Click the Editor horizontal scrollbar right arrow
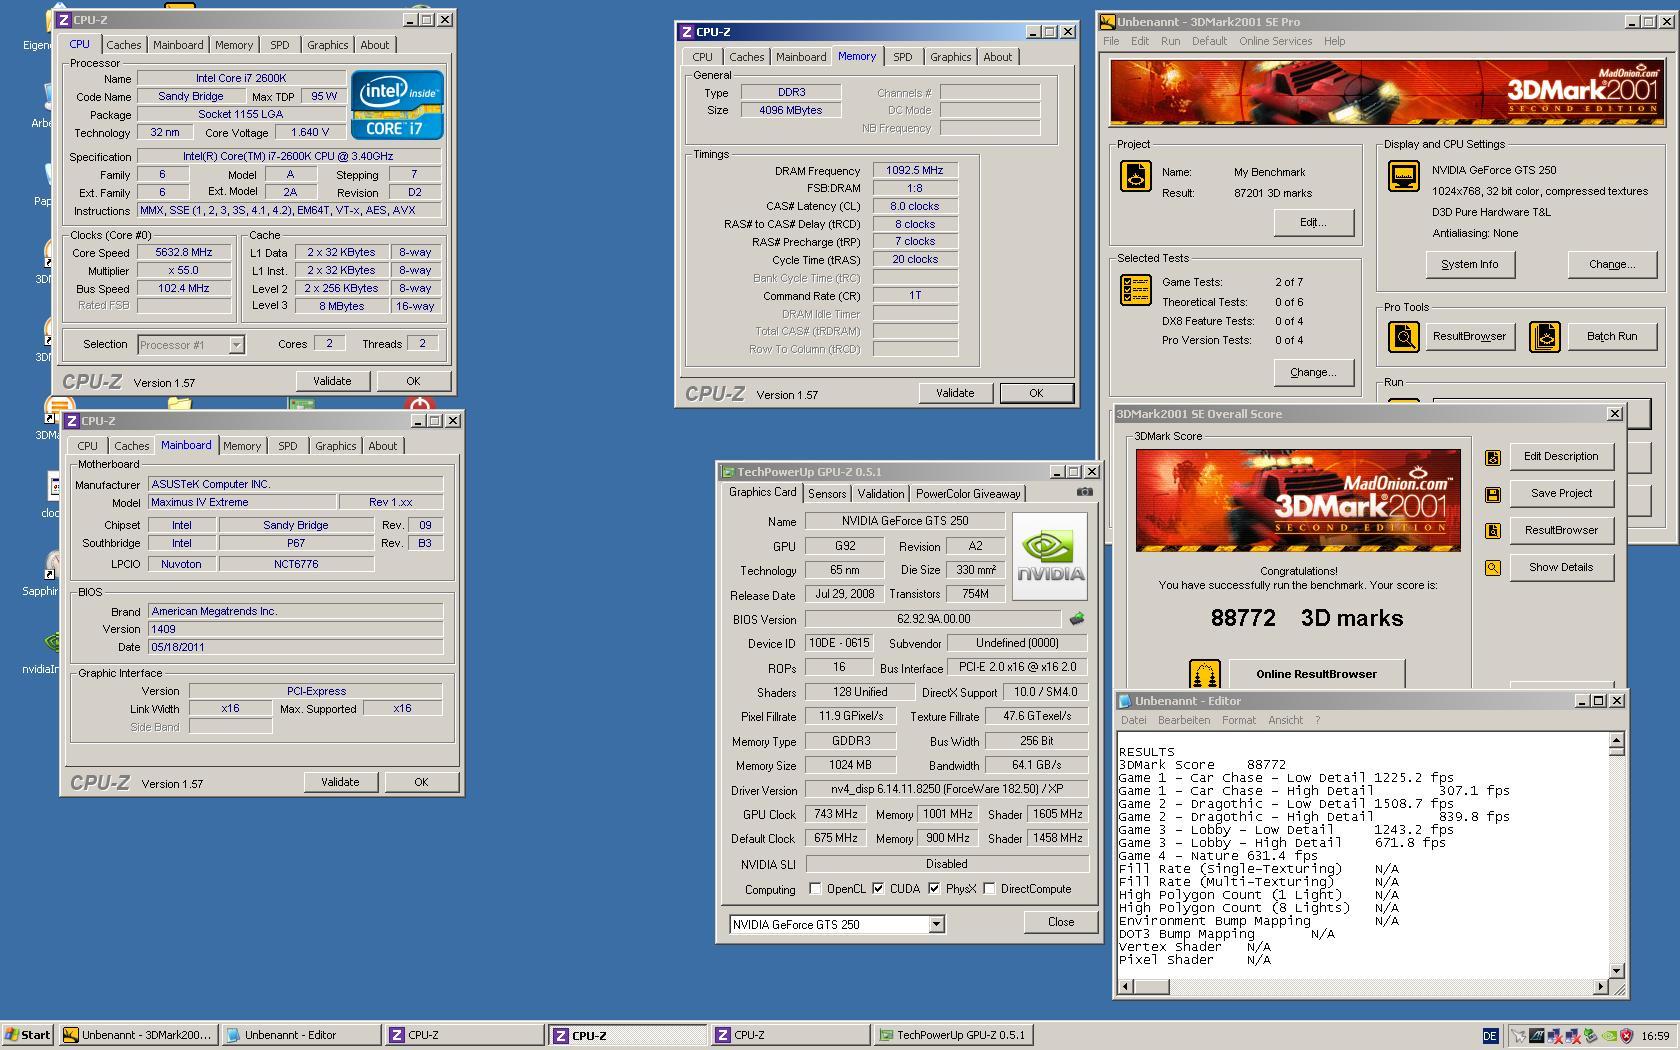 pos(1599,987)
